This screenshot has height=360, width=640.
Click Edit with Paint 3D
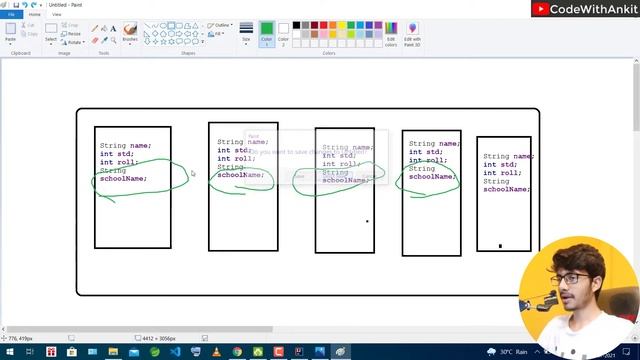coord(412,34)
